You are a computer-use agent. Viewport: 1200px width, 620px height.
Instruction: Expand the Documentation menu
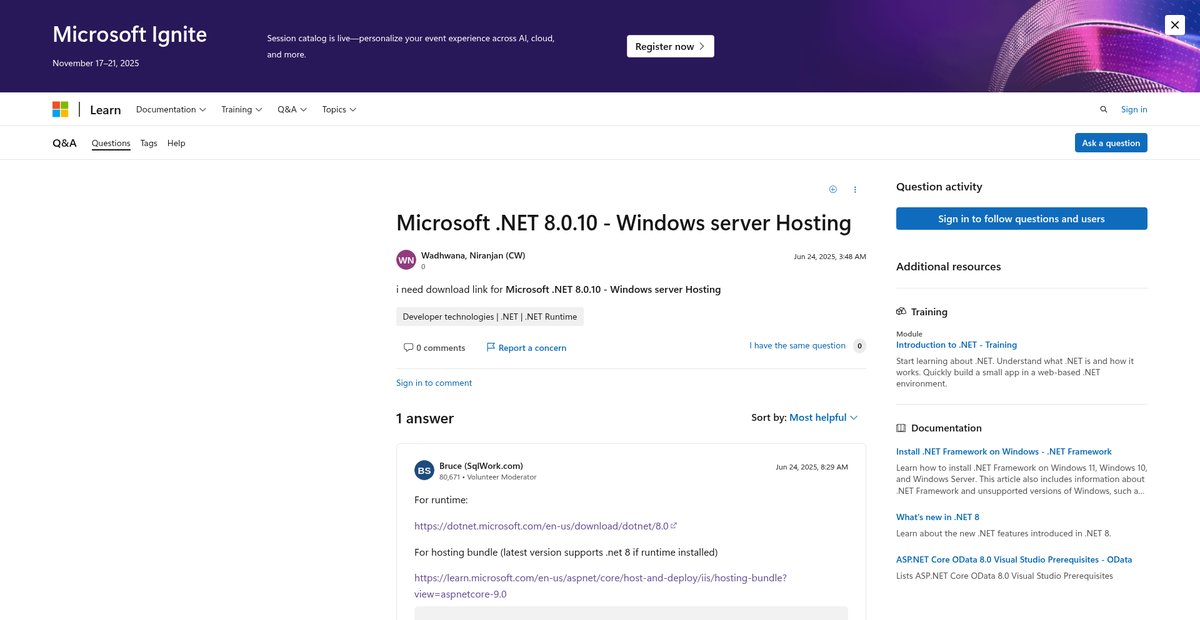pyautogui.click(x=171, y=109)
